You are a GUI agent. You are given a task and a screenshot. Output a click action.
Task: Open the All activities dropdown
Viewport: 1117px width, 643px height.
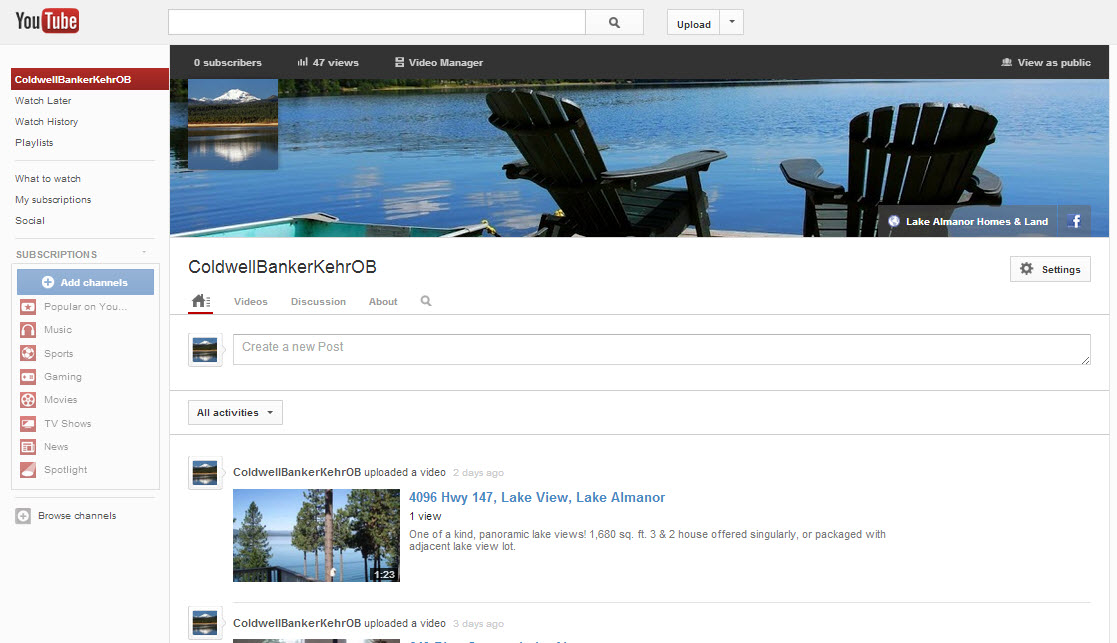[x=235, y=412]
